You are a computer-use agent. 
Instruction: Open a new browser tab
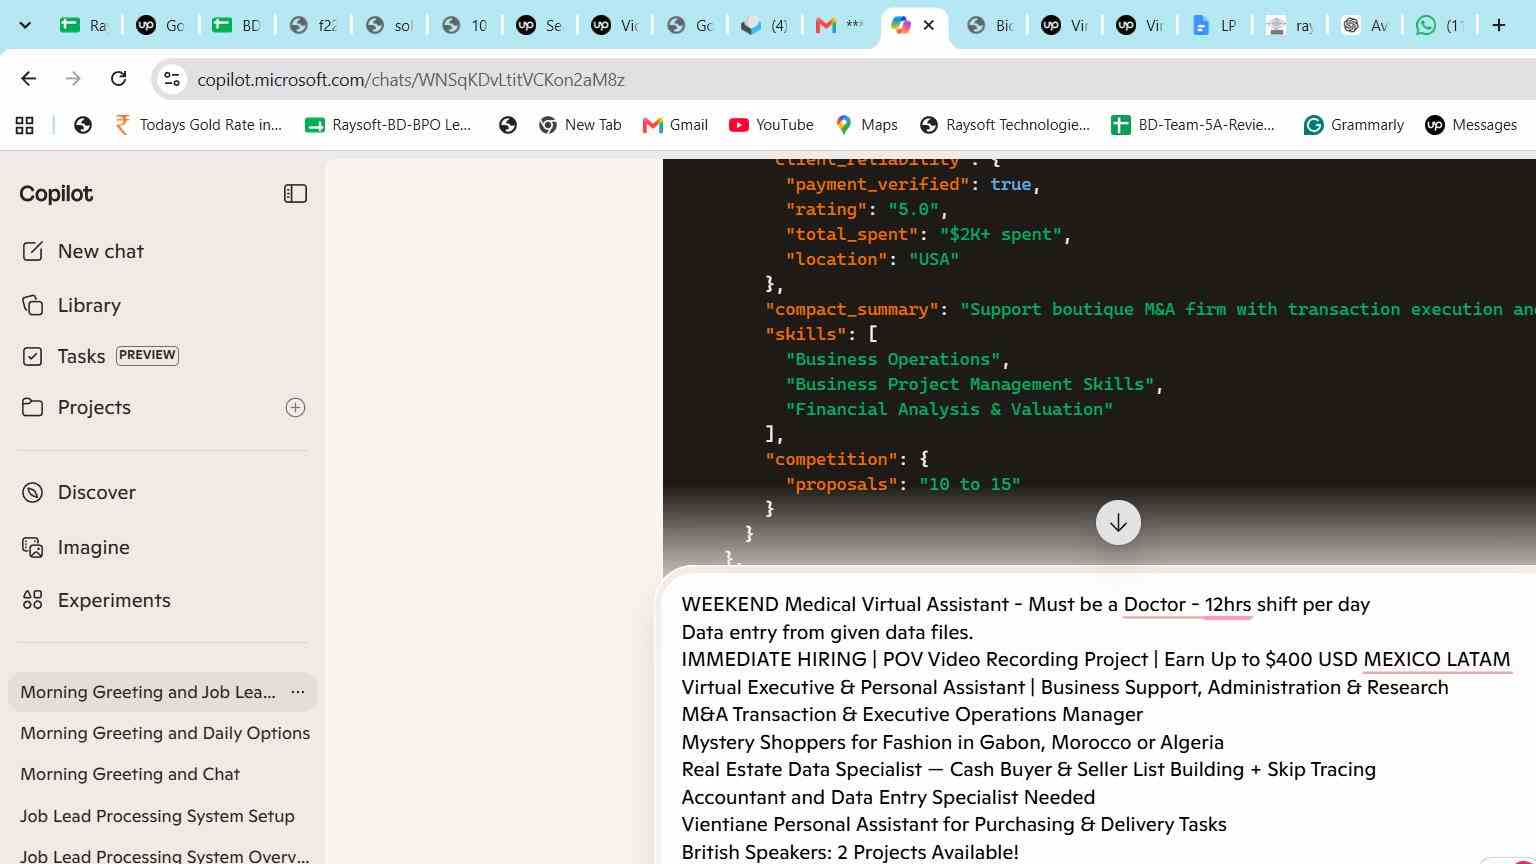coord(1498,25)
